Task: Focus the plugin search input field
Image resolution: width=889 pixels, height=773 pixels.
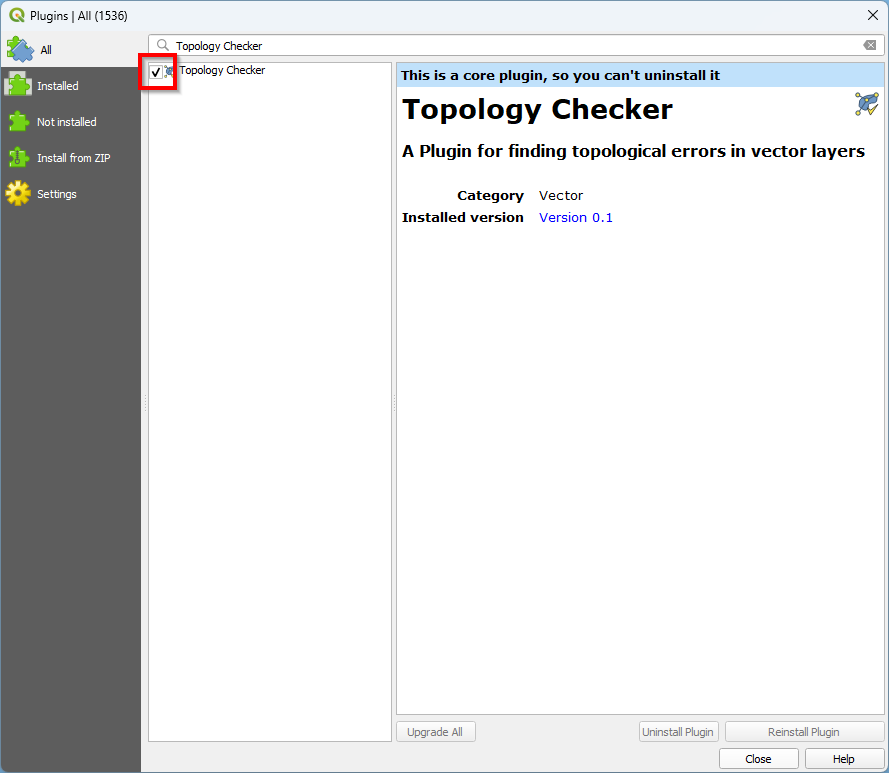Action: [x=510, y=46]
